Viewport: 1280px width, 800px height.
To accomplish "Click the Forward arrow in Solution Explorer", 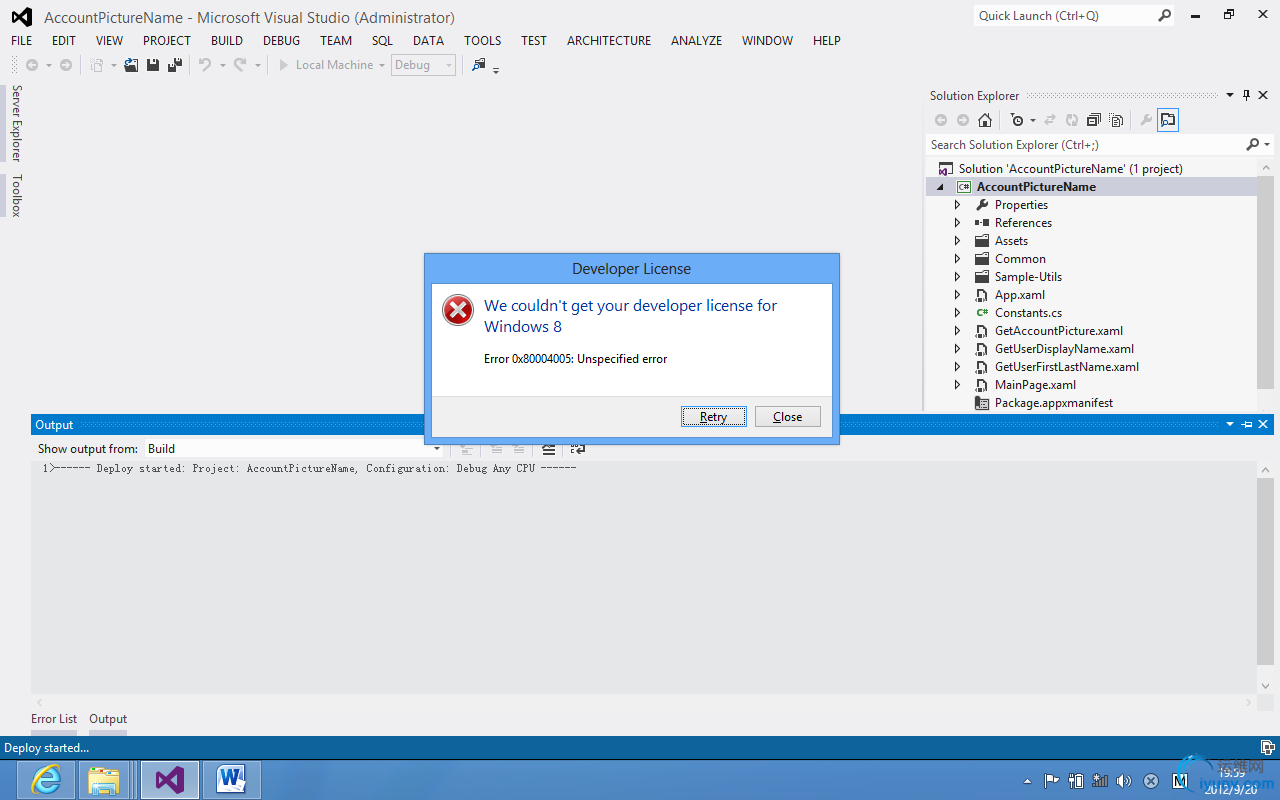I will 963,120.
